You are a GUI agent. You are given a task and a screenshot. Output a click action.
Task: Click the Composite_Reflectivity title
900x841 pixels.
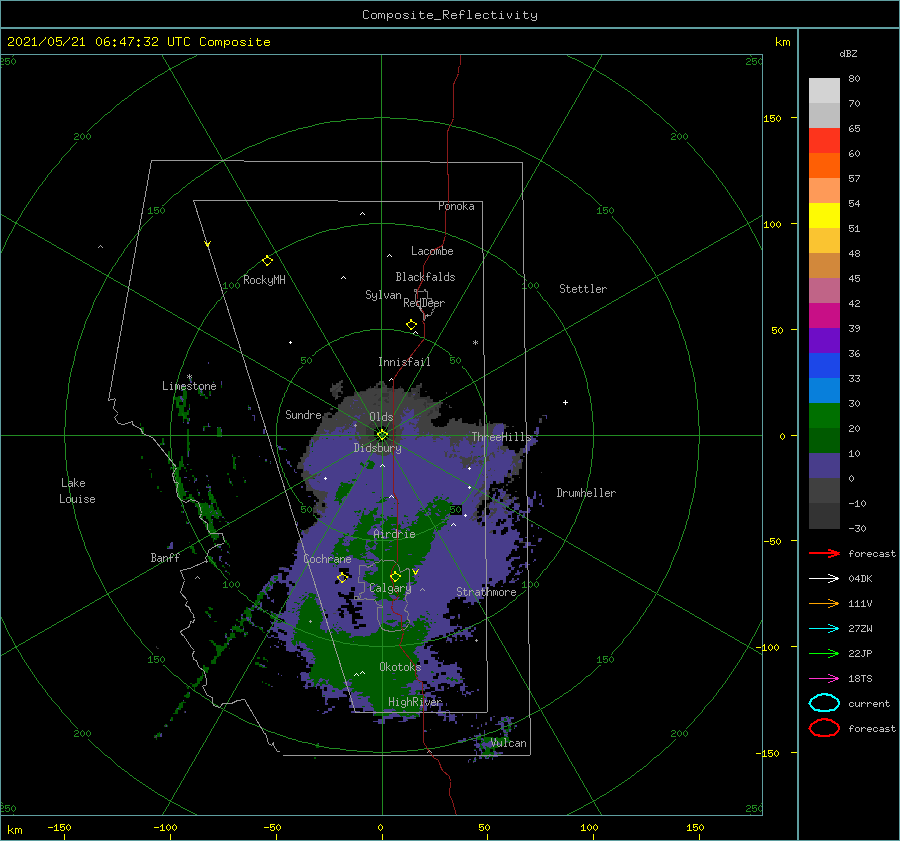tap(450, 15)
